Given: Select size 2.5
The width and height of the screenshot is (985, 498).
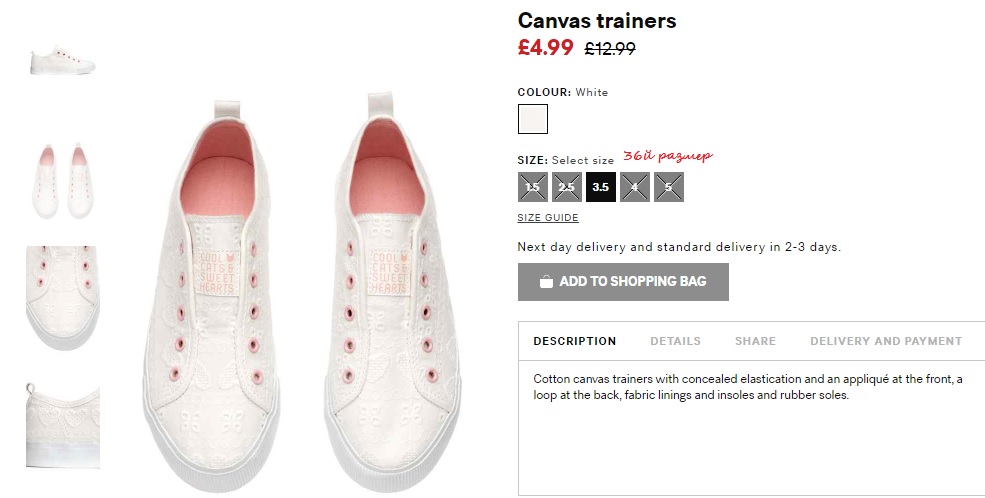Looking at the screenshot, I should 567,187.
